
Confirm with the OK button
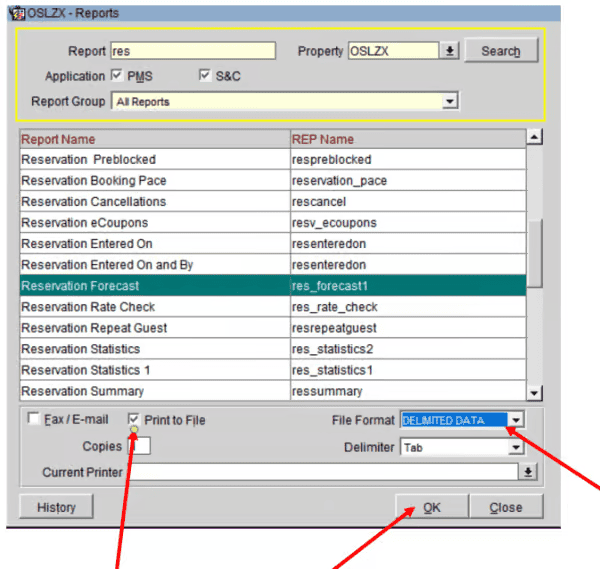[x=431, y=507]
